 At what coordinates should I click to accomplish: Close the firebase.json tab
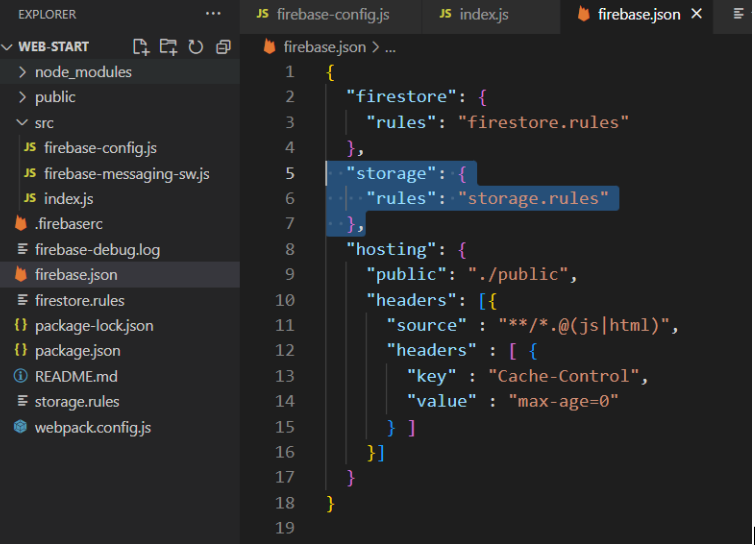pyautogui.click(x=696, y=14)
